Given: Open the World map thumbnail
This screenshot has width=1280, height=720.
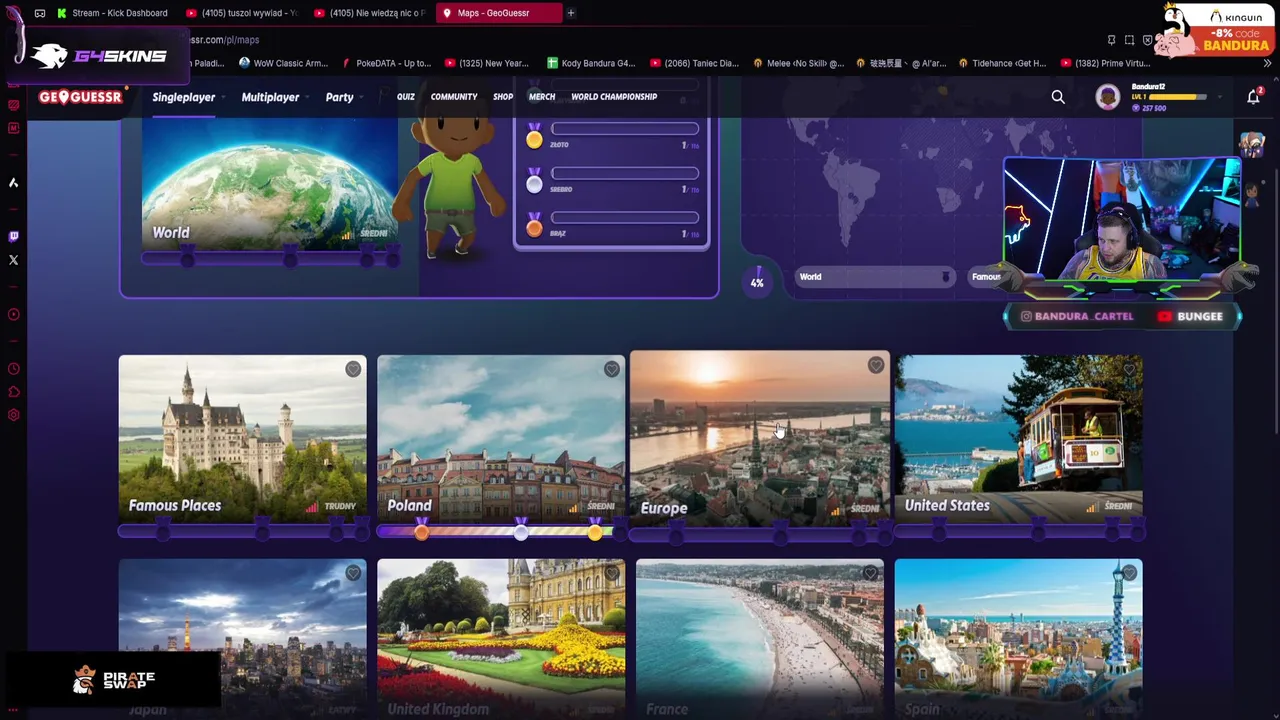Looking at the screenshot, I should [x=269, y=184].
